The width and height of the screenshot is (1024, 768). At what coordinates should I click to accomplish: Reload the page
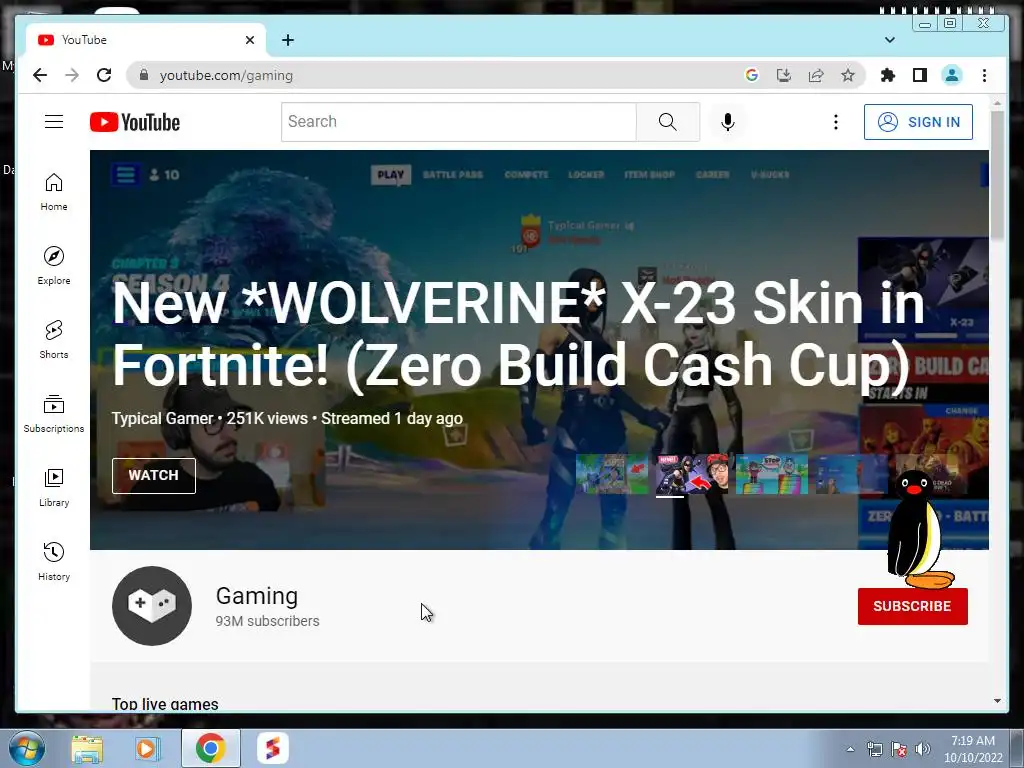click(x=104, y=75)
